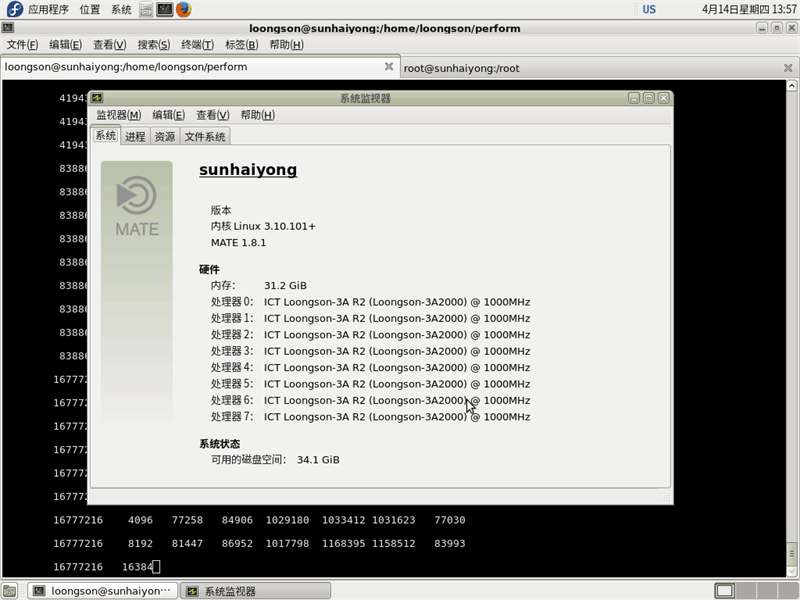Open System Monitor's 帮助(H) menu

258,115
